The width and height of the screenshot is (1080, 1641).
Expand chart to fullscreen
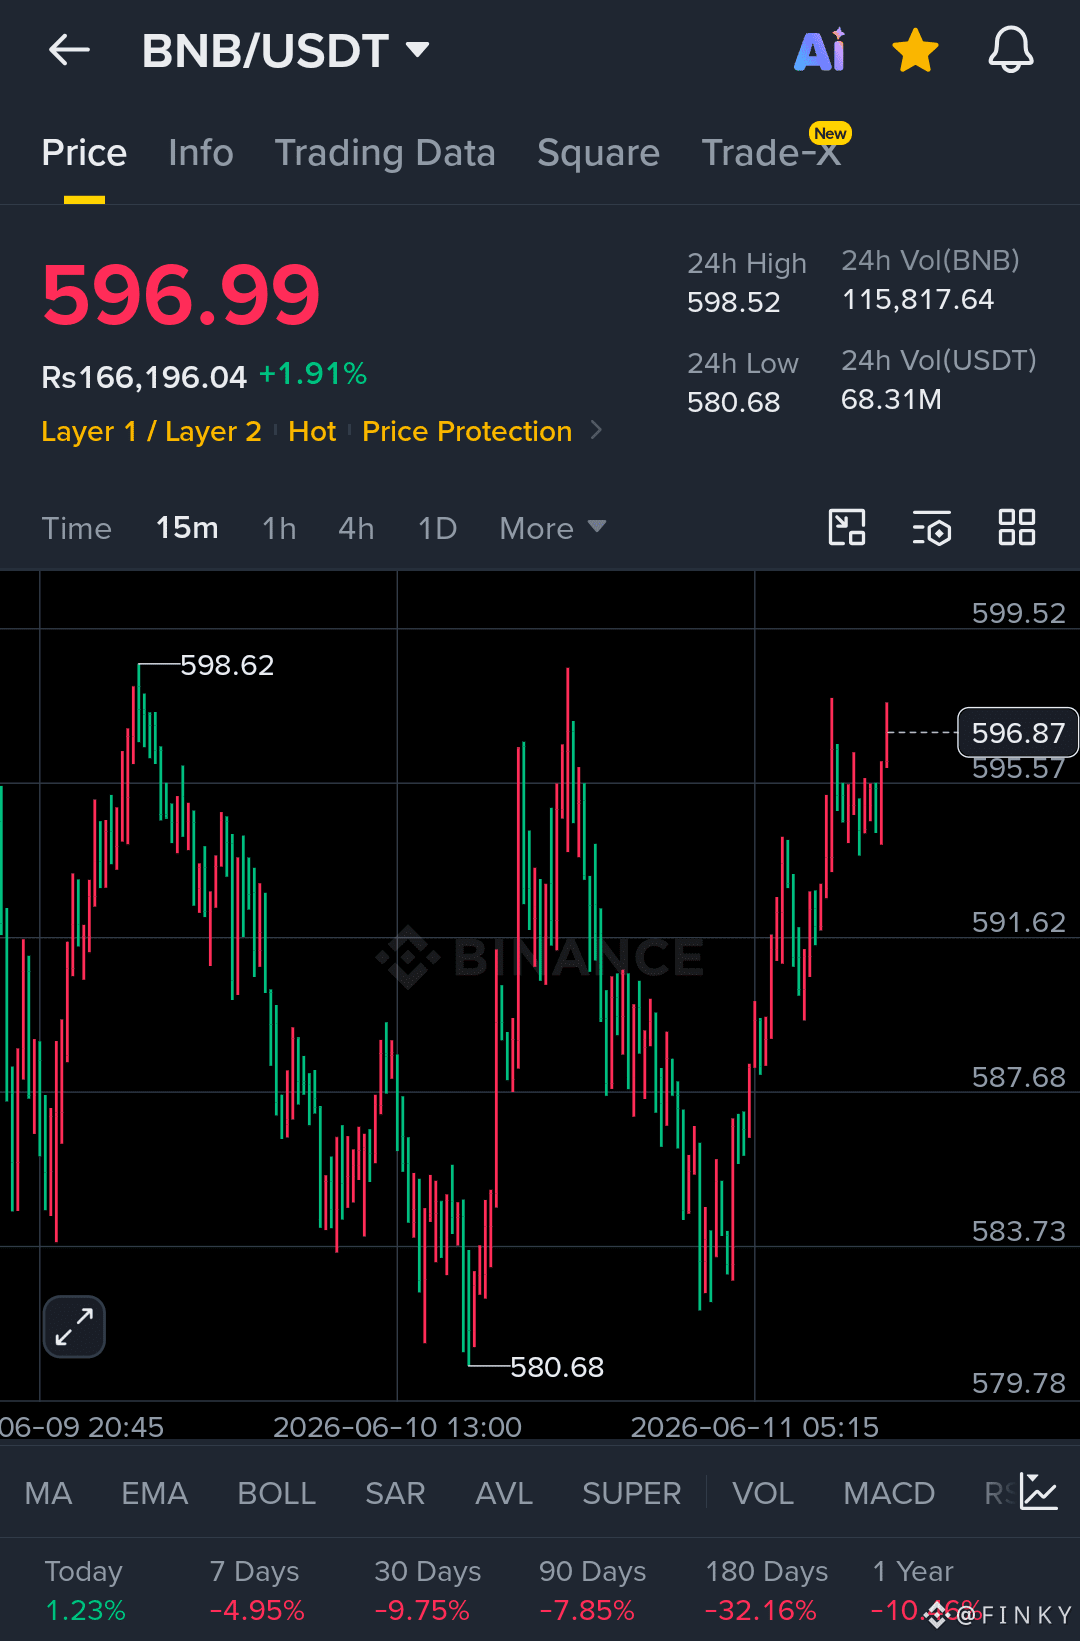point(74,1327)
